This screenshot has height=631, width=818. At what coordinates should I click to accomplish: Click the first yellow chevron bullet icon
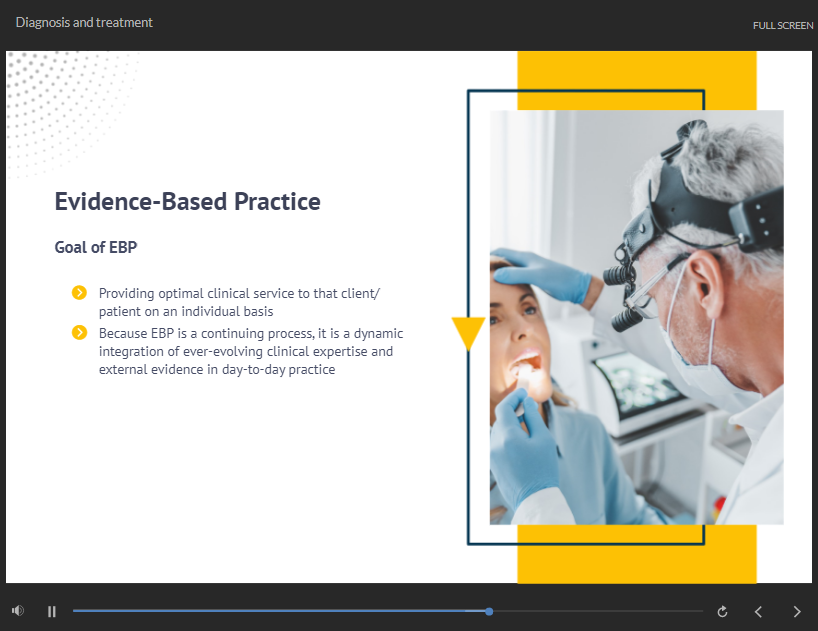[79, 293]
